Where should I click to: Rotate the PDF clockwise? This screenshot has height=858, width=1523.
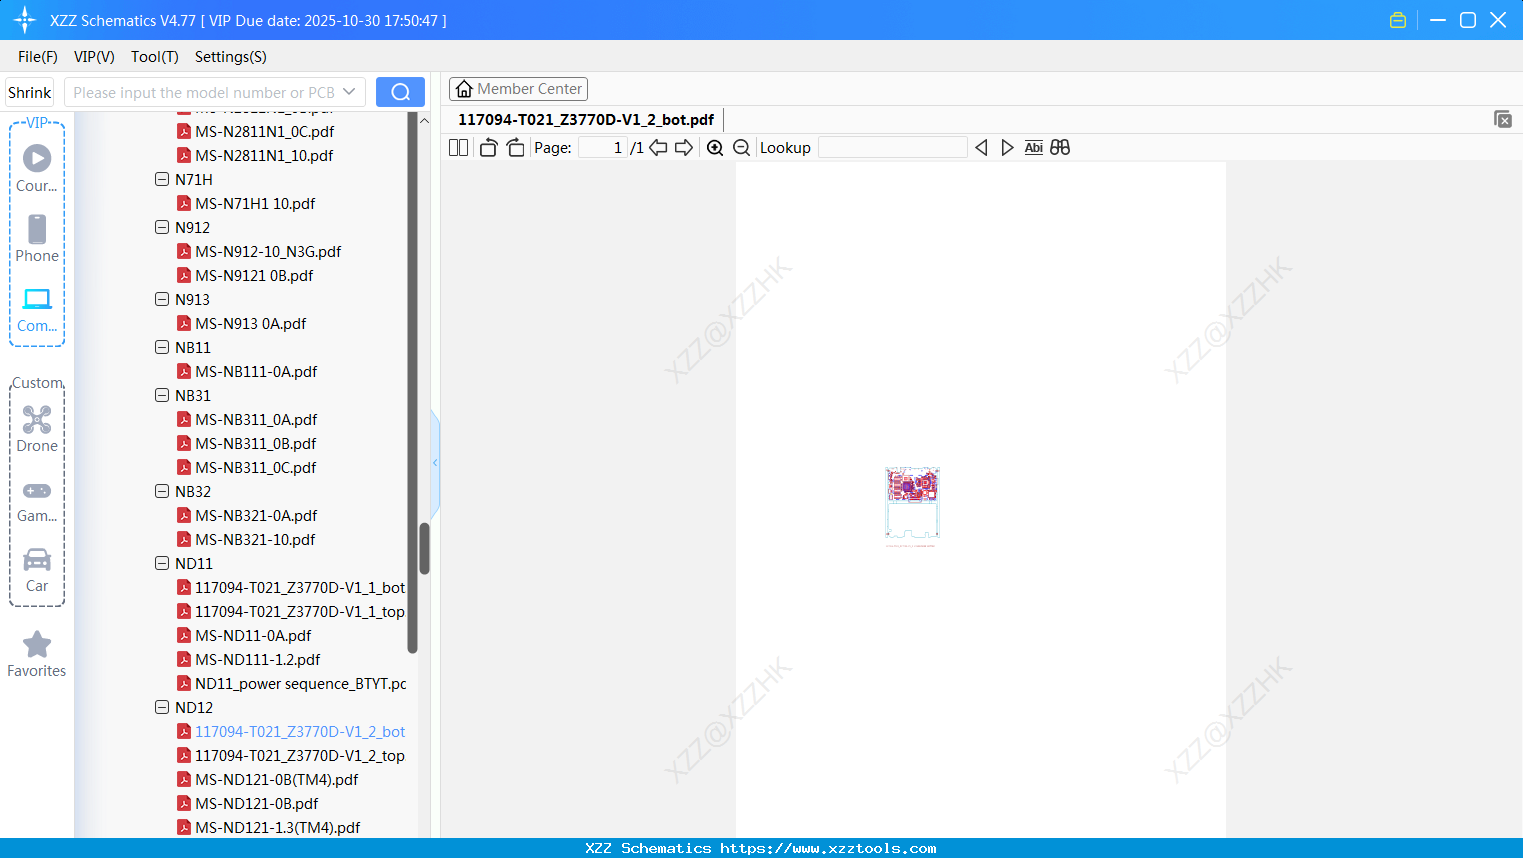(514, 147)
